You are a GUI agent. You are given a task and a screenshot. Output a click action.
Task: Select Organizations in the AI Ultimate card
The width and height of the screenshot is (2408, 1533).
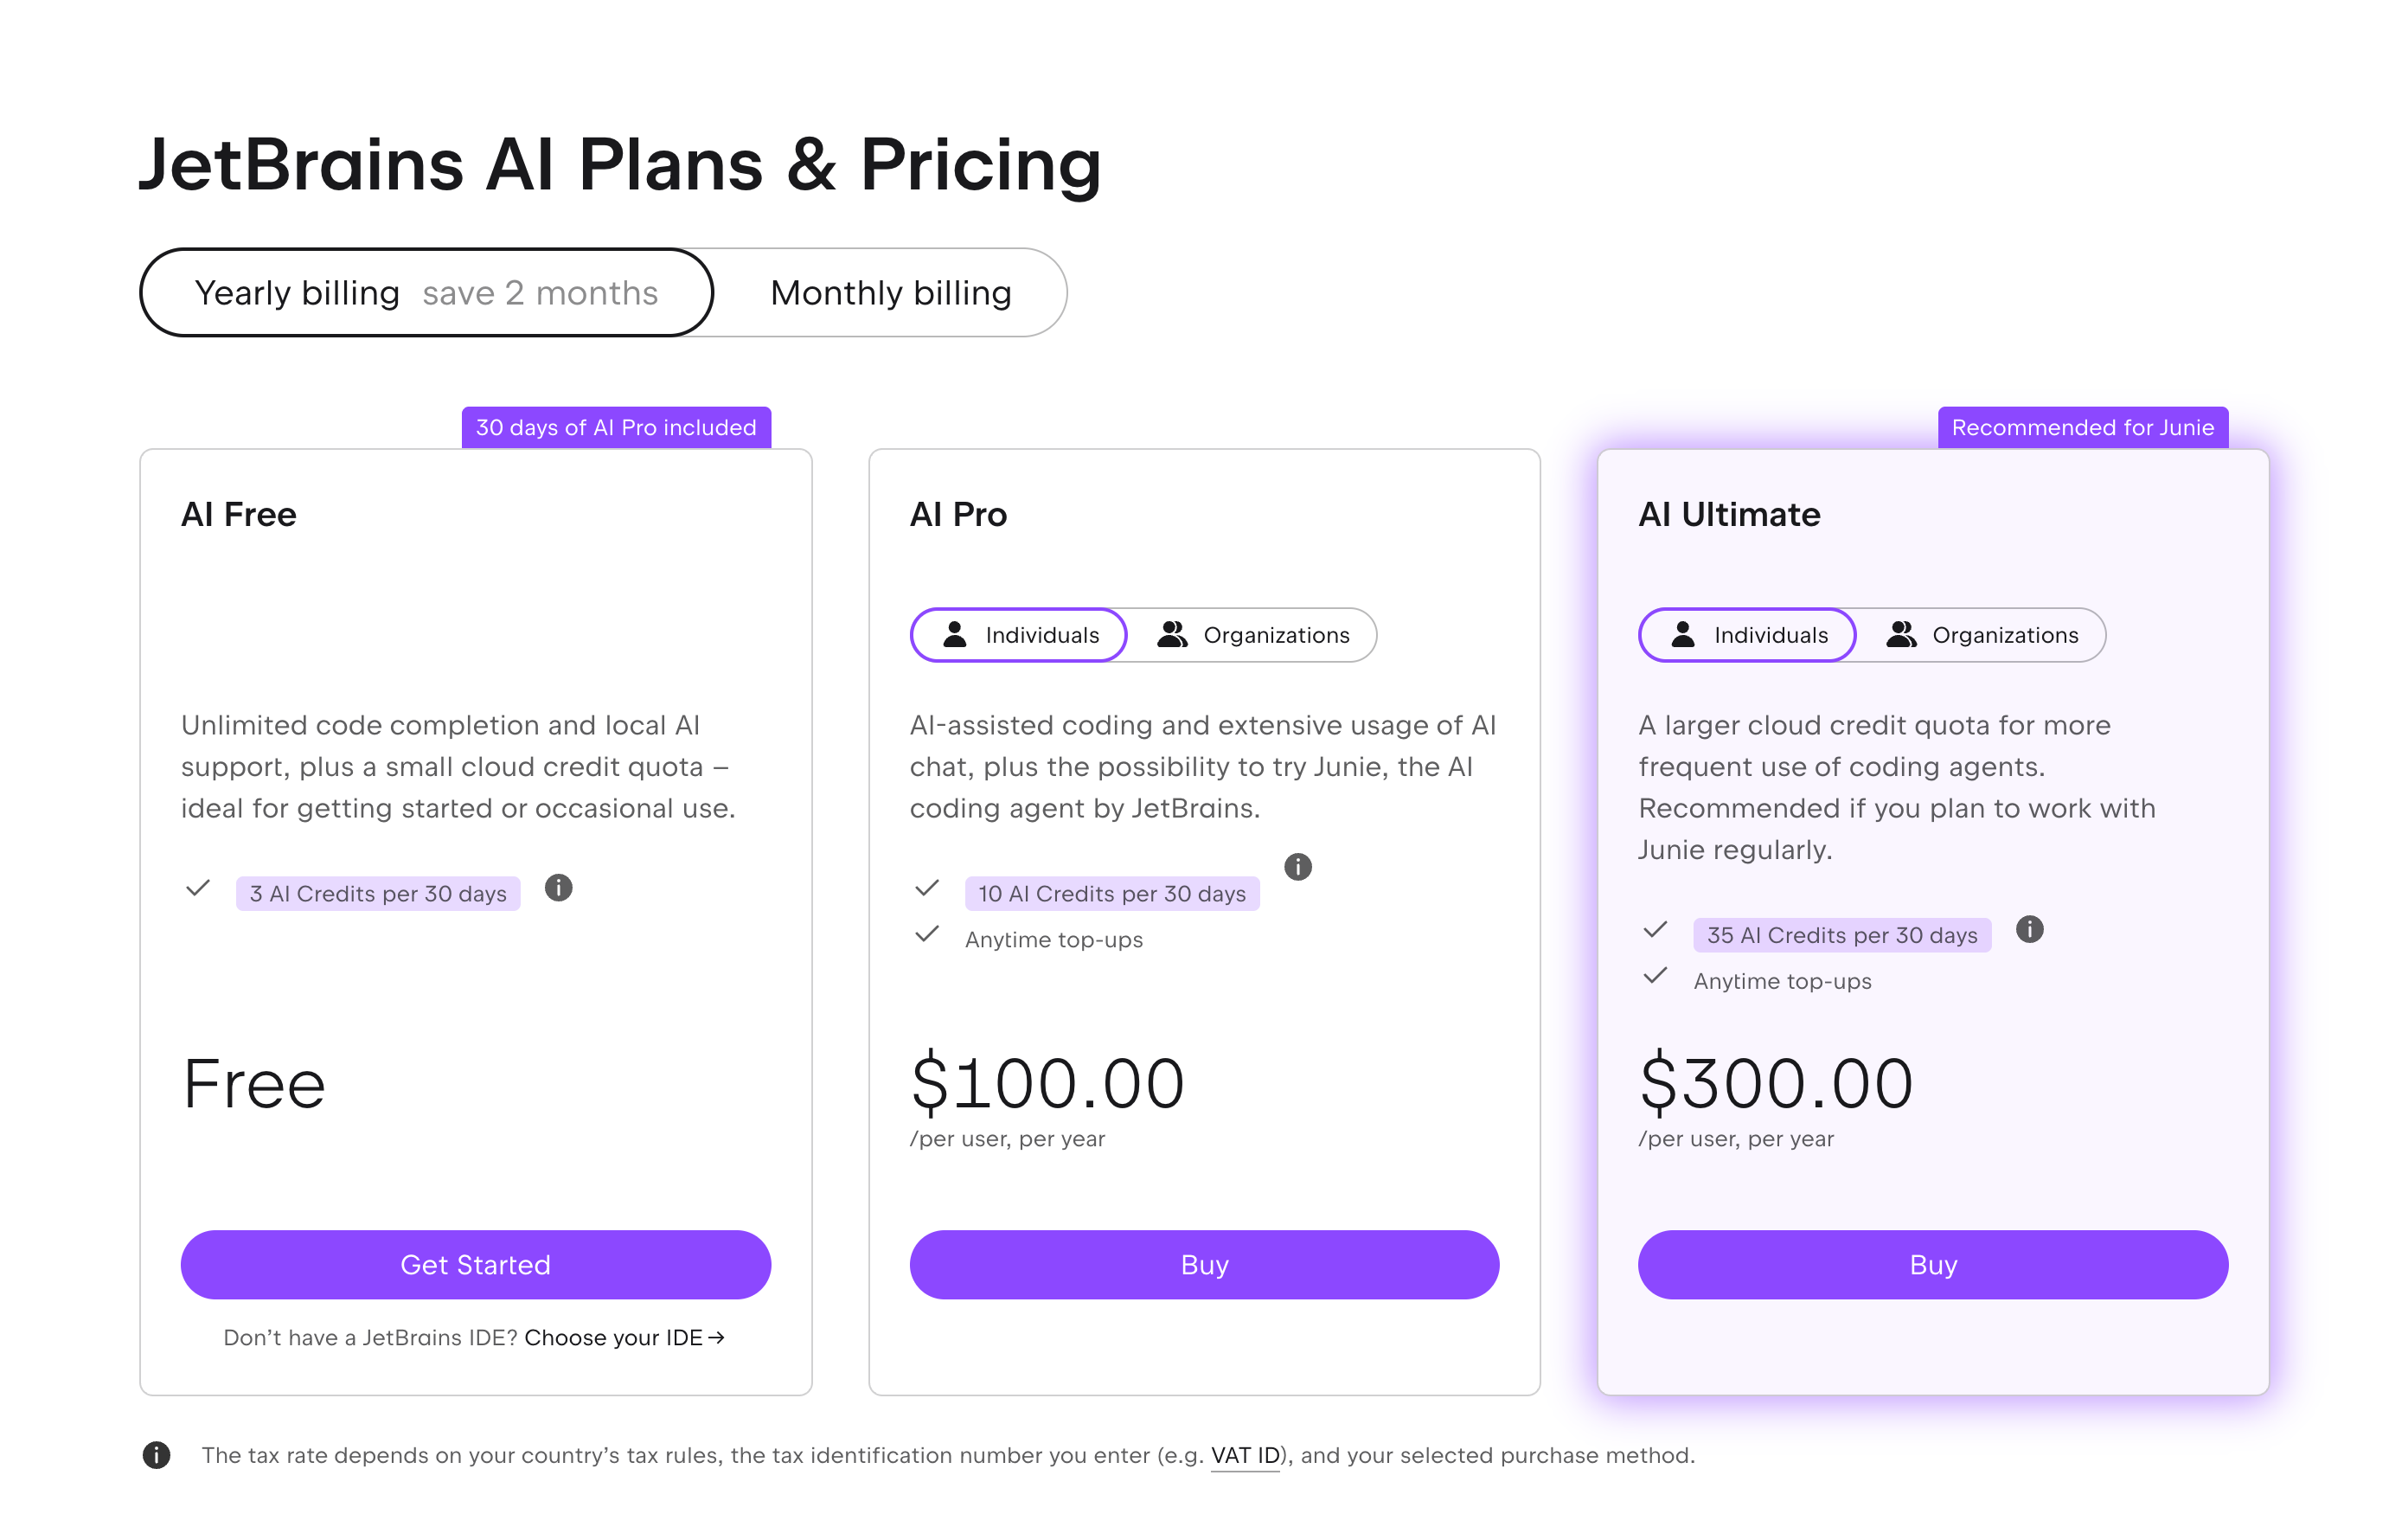1982,635
